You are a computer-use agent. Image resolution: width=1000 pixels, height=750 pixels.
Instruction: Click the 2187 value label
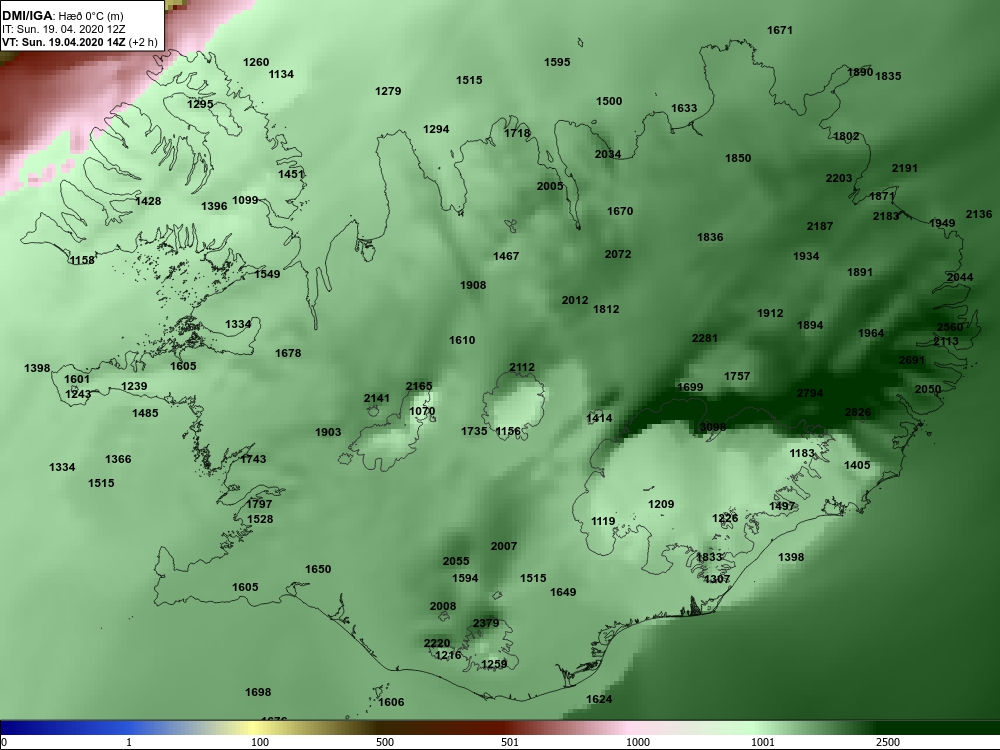(x=820, y=226)
